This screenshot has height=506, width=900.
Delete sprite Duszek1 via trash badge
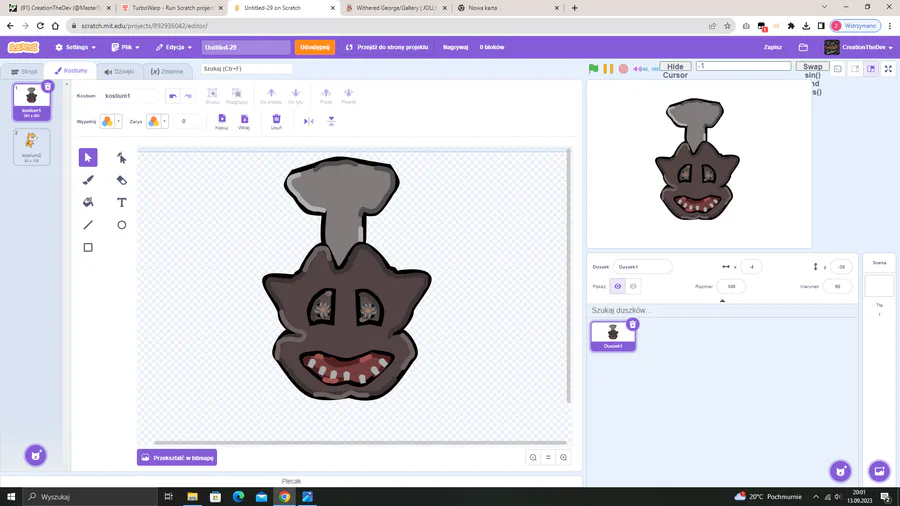point(633,325)
